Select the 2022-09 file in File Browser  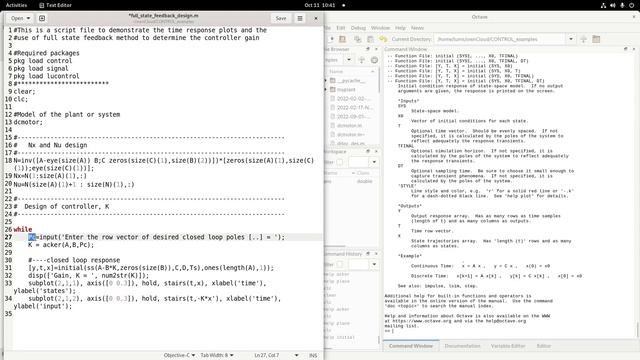(x=351, y=116)
